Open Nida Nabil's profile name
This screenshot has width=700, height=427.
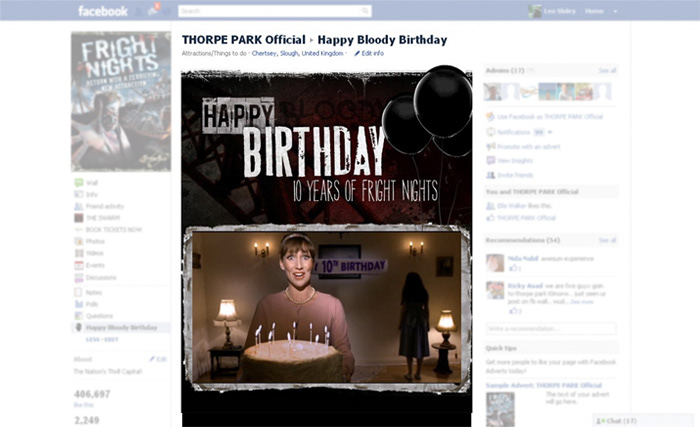pos(523,258)
